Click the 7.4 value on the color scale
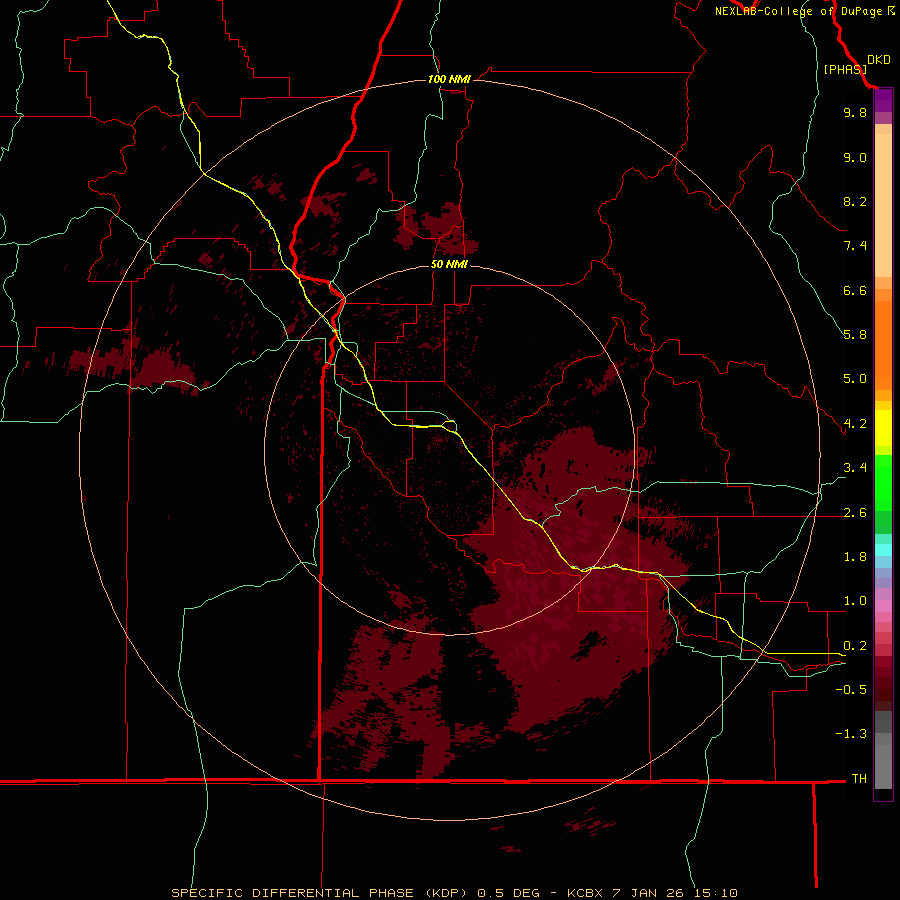Image resolution: width=900 pixels, height=900 pixels. tap(855, 246)
